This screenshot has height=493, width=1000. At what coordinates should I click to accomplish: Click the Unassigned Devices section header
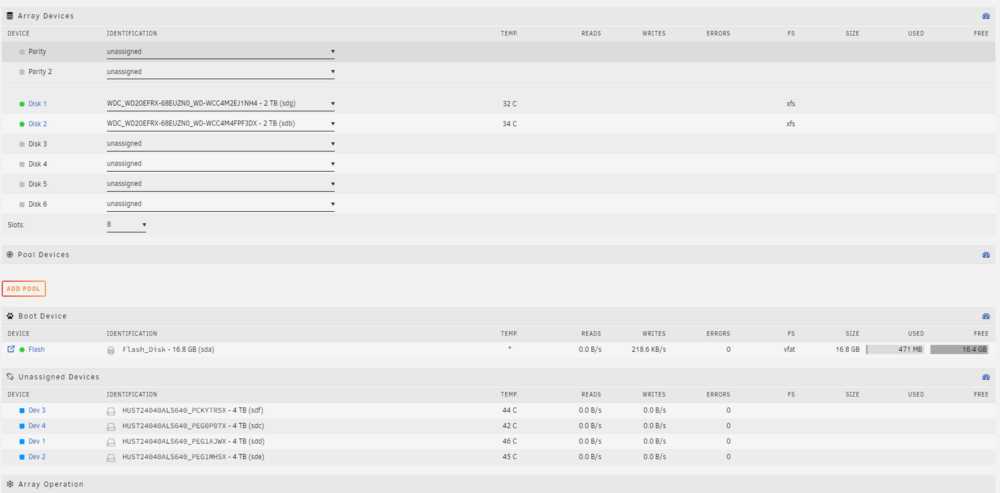(x=498, y=377)
